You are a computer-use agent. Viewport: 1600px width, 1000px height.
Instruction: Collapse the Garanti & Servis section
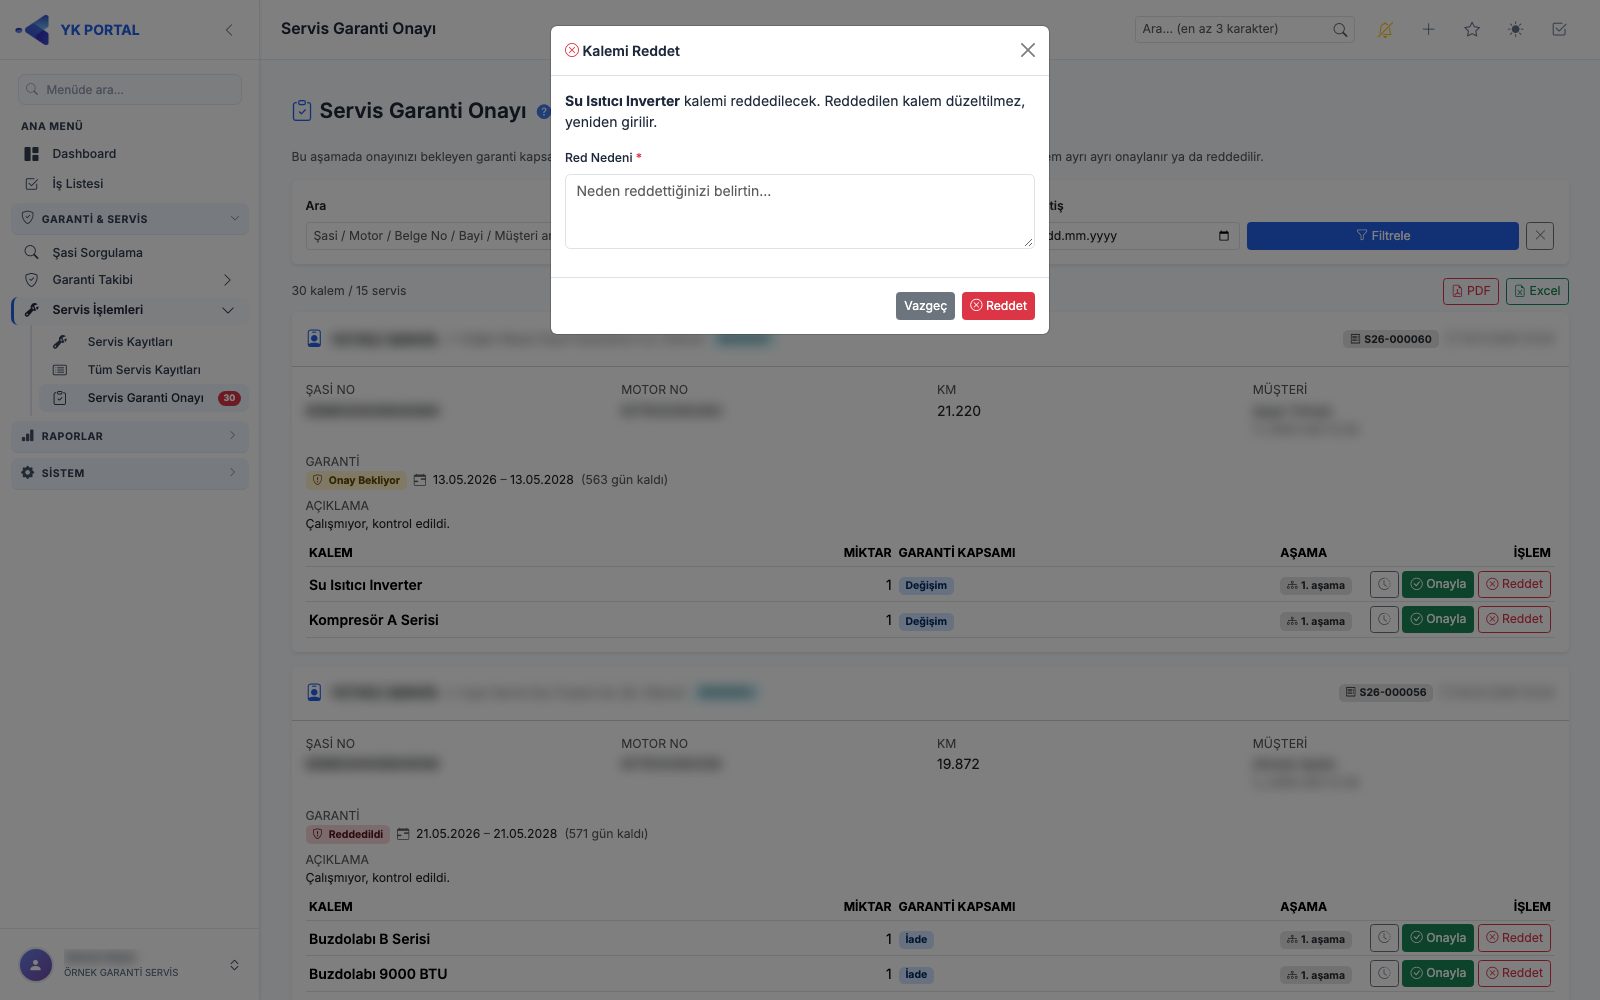130,219
